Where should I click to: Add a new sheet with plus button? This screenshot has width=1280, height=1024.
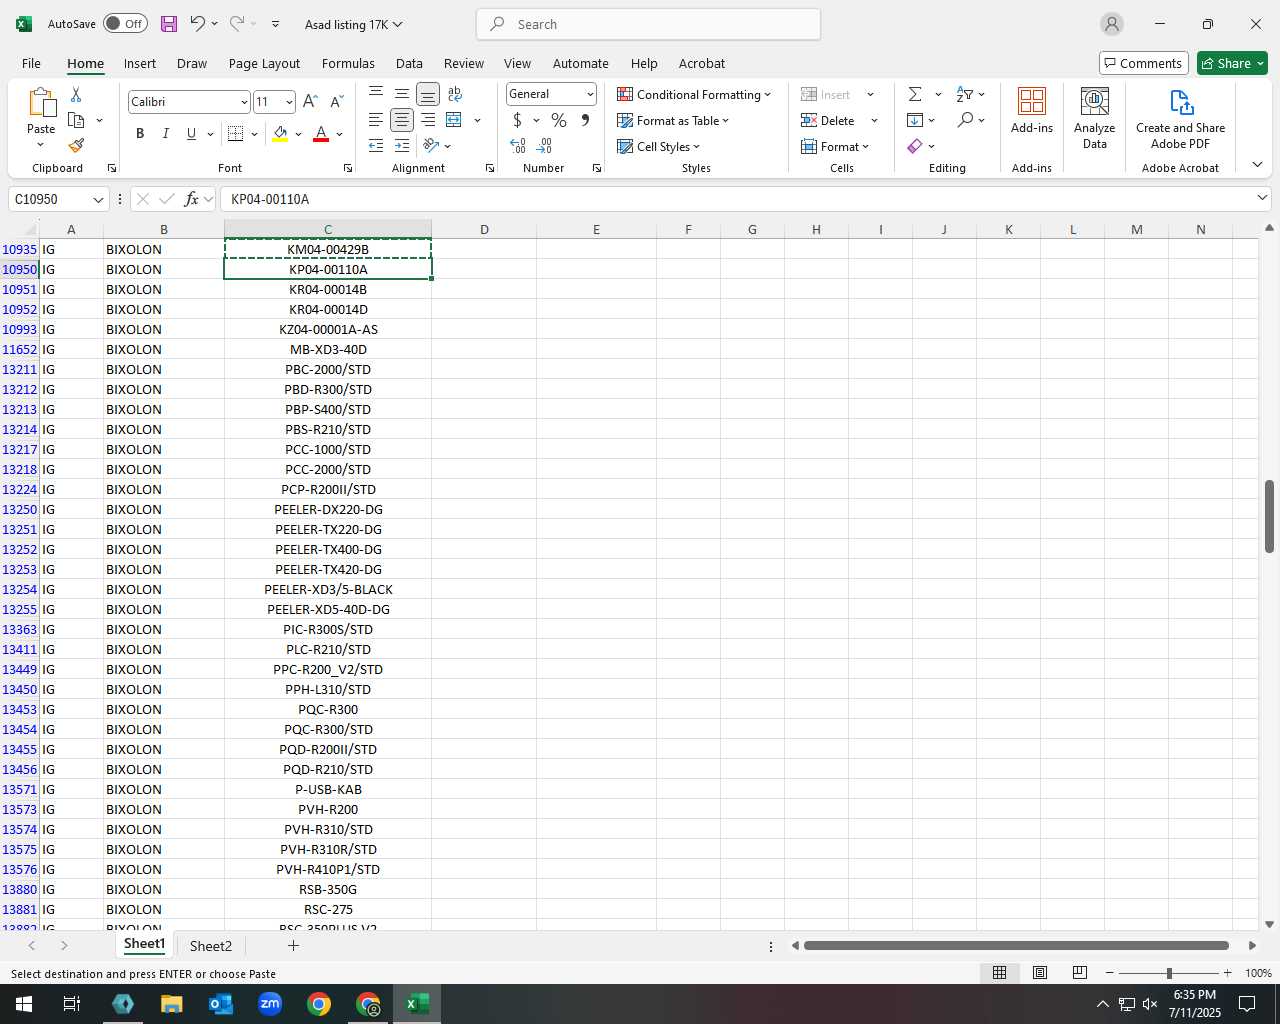(x=293, y=945)
